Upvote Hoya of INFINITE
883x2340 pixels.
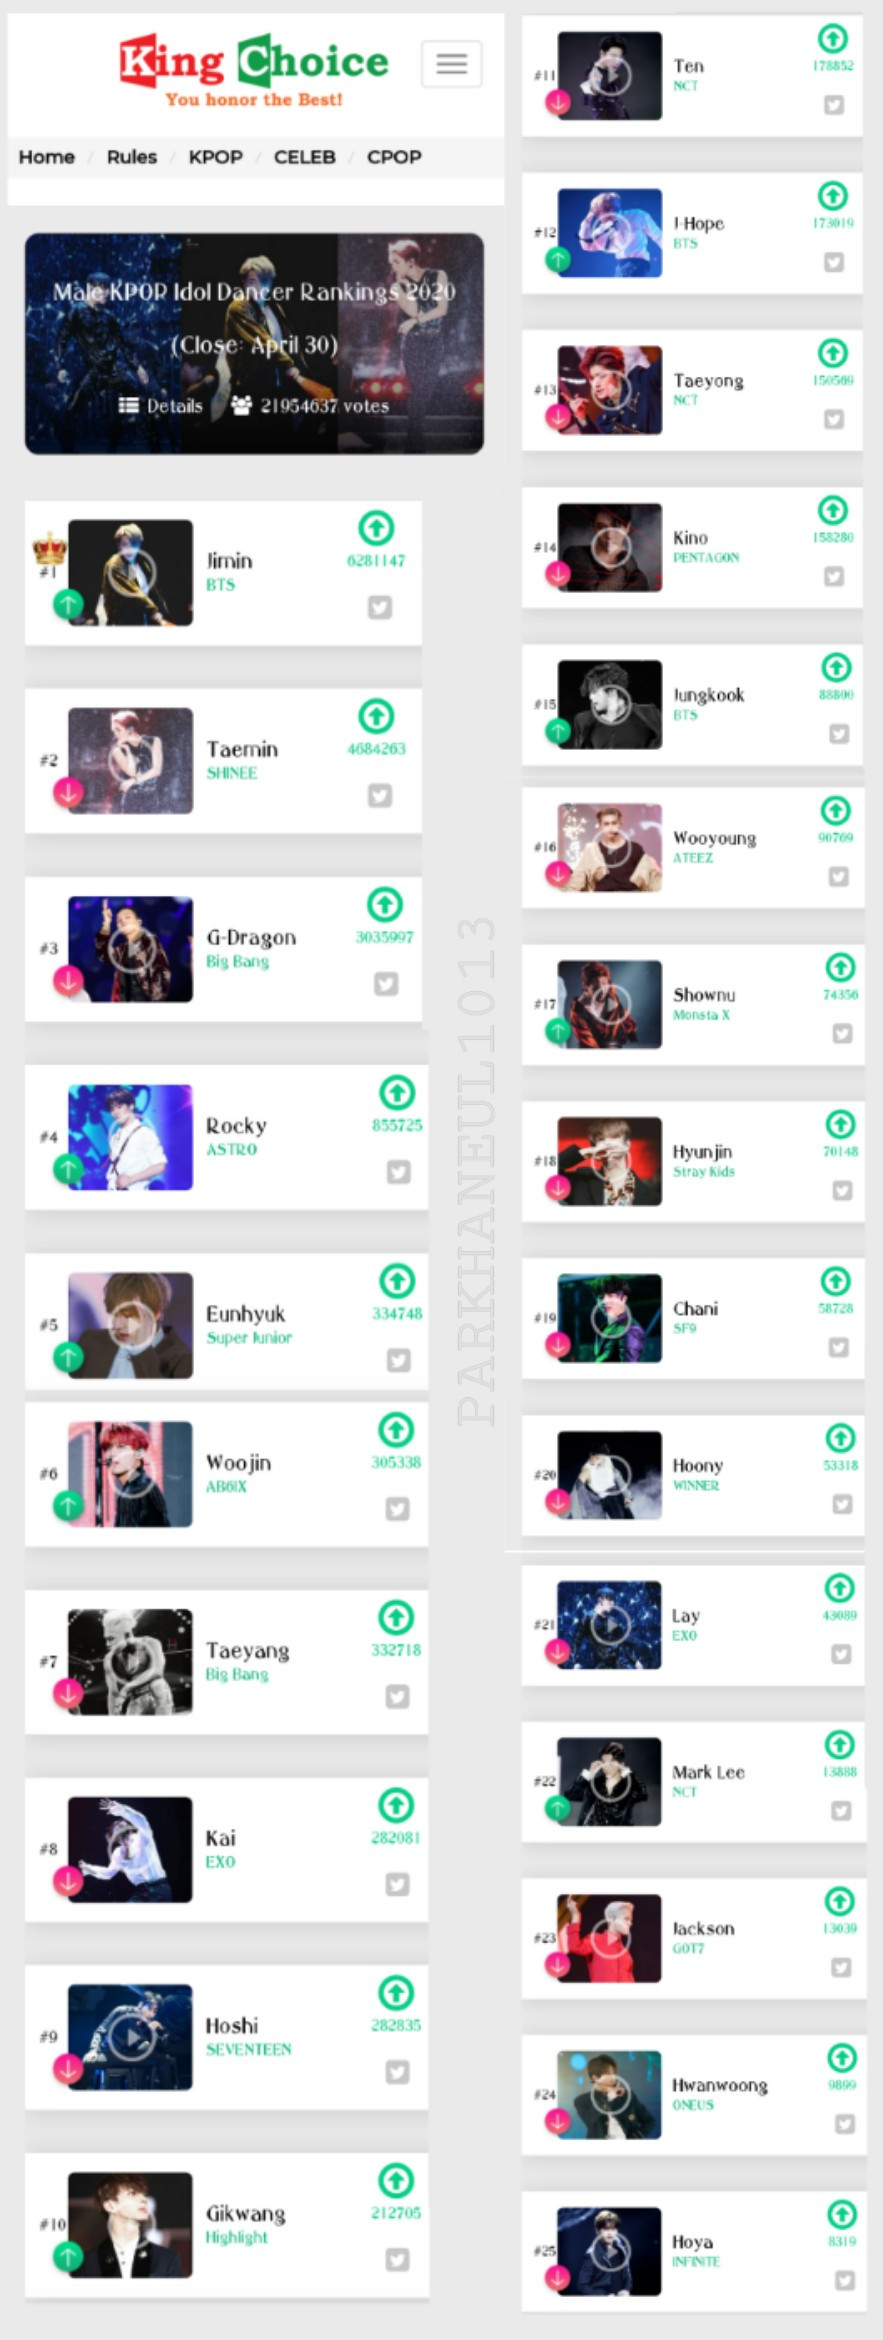(842, 2213)
